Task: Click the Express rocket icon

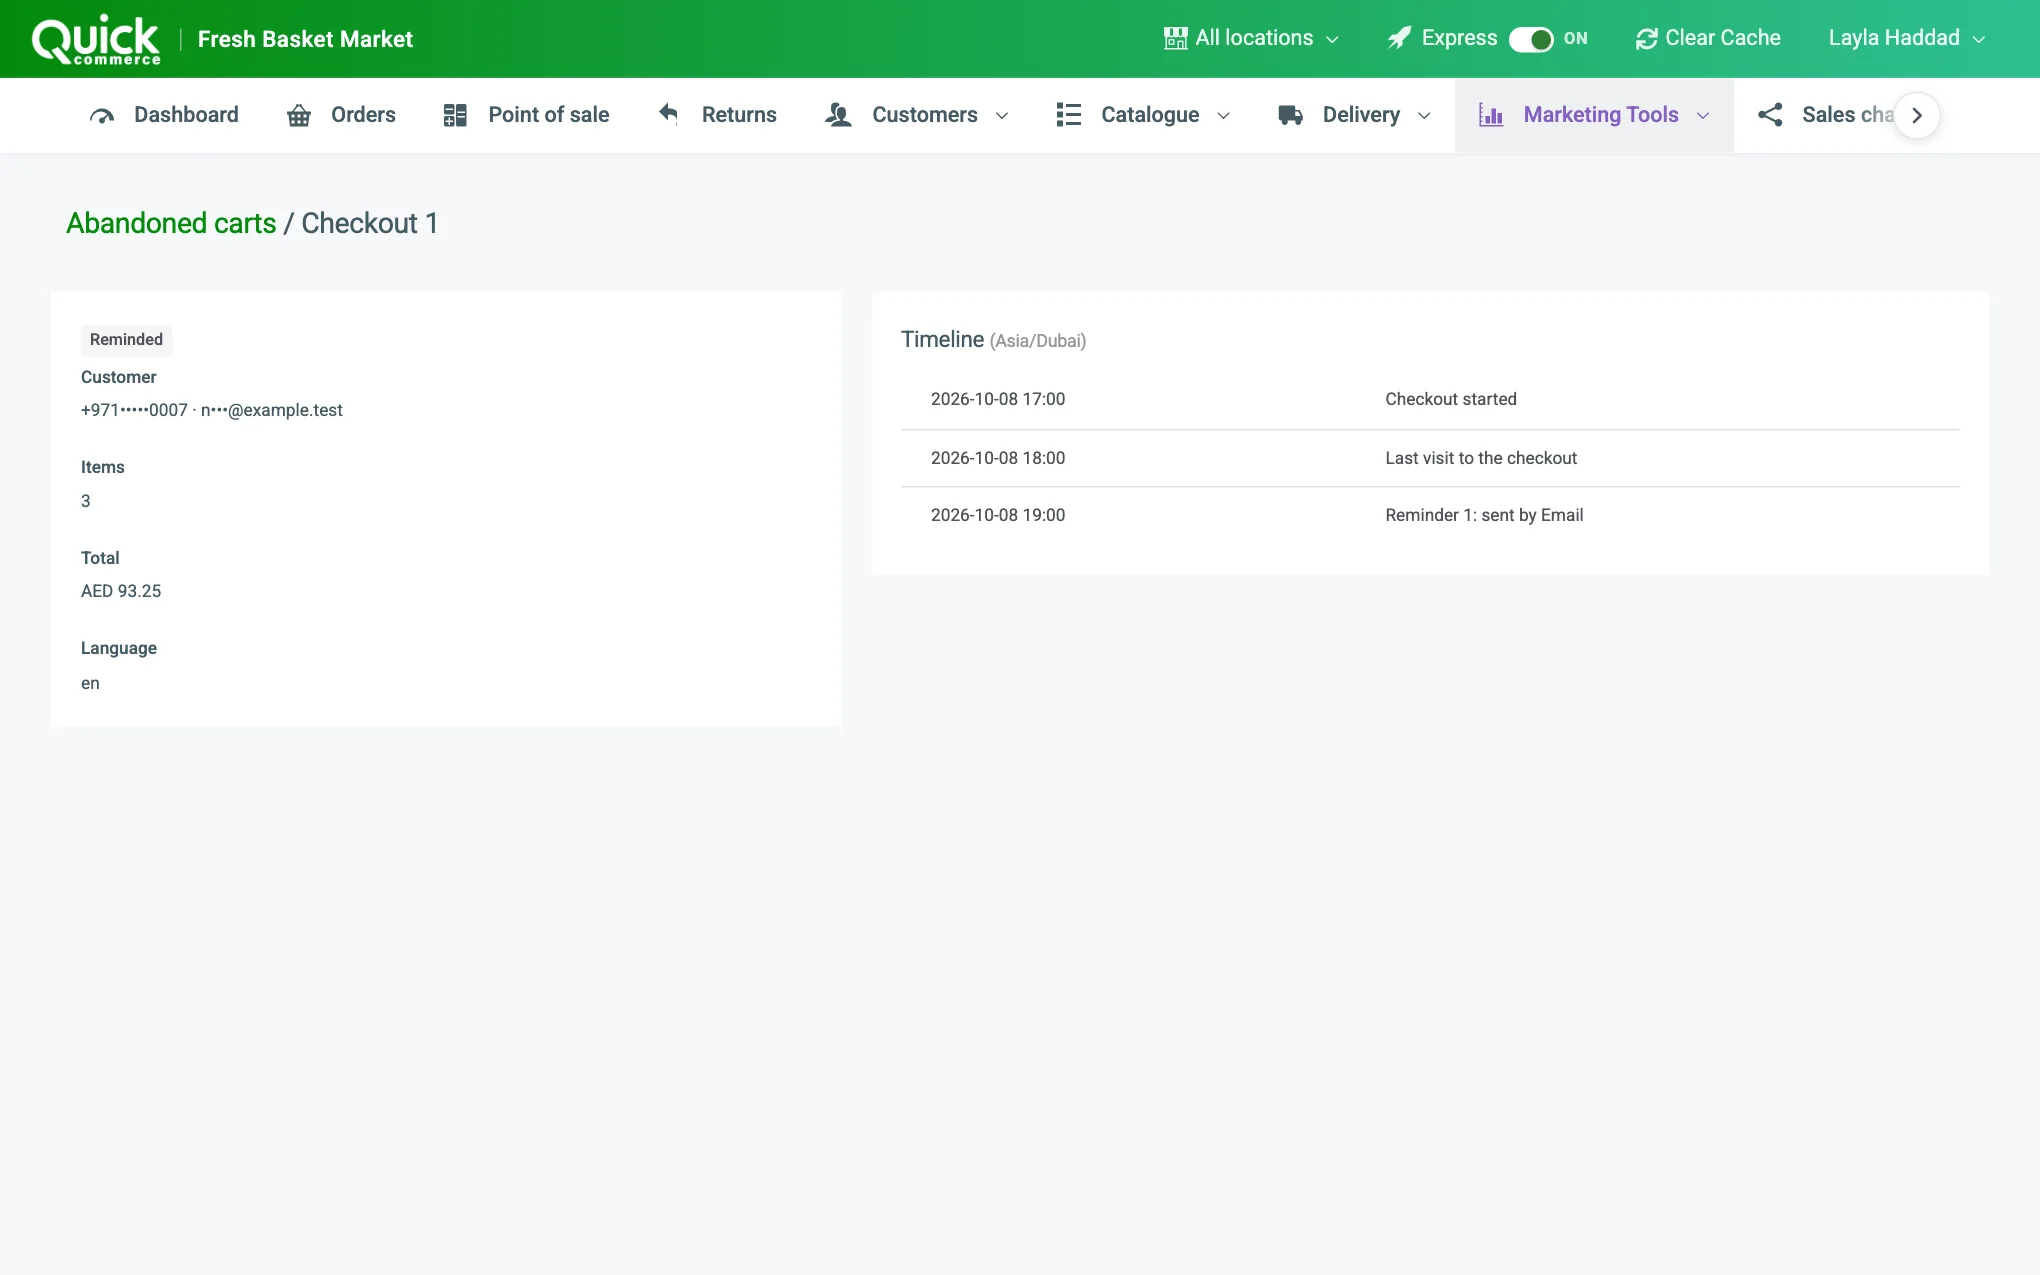Action: pyautogui.click(x=1400, y=39)
